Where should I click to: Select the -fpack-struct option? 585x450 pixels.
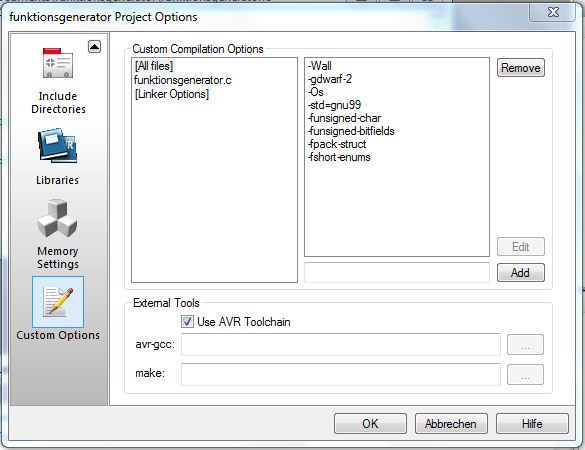click(337, 144)
